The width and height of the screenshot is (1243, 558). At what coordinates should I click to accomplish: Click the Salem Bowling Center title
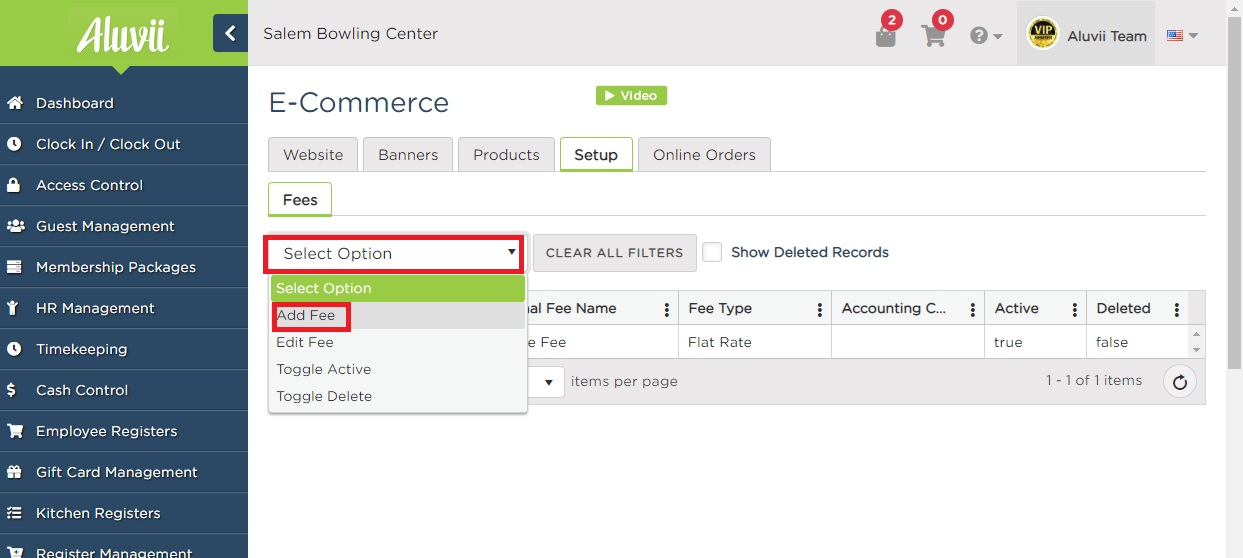pos(350,34)
